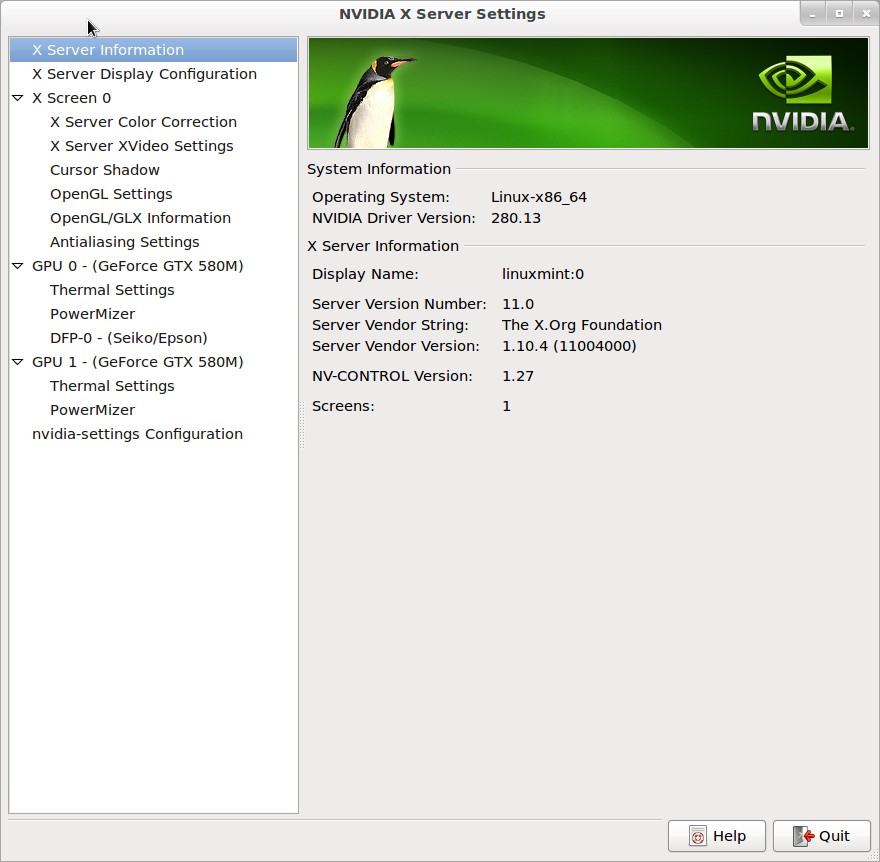Click the pane divider handle beside the sidebar

click(x=302, y=425)
